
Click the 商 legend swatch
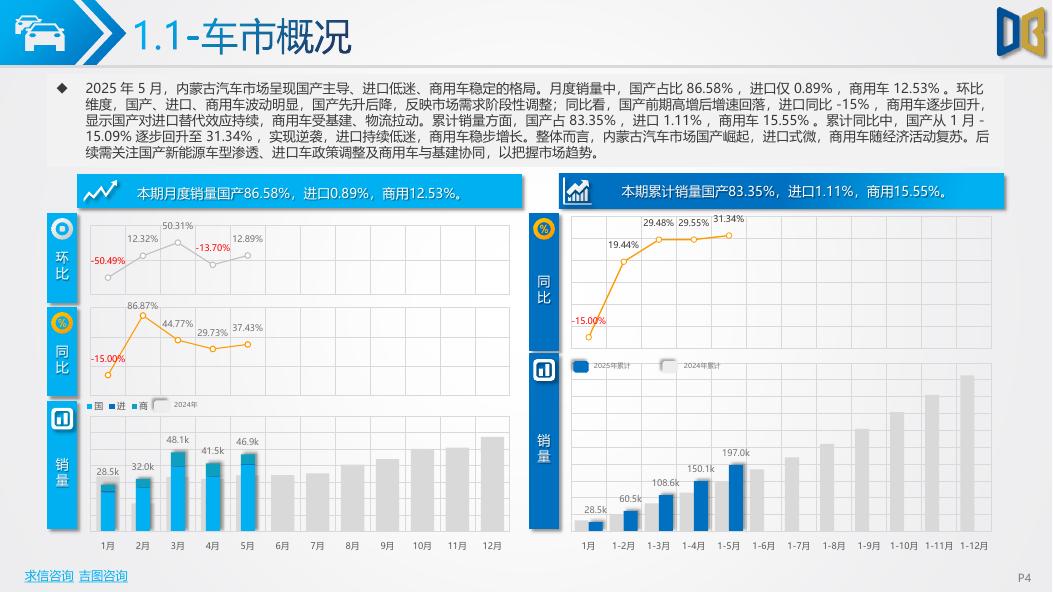[134, 406]
